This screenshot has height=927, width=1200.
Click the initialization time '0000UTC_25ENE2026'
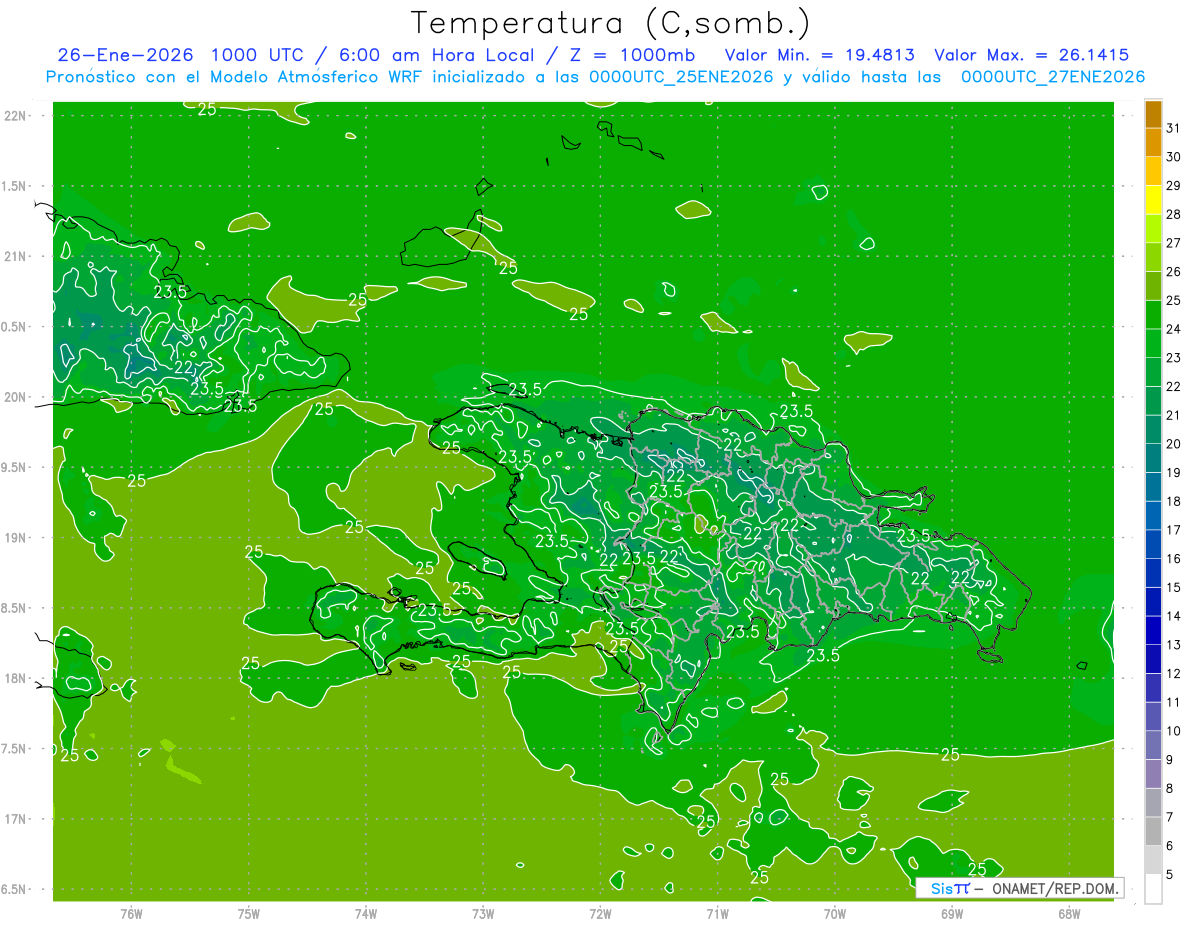click(x=681, y=77)
